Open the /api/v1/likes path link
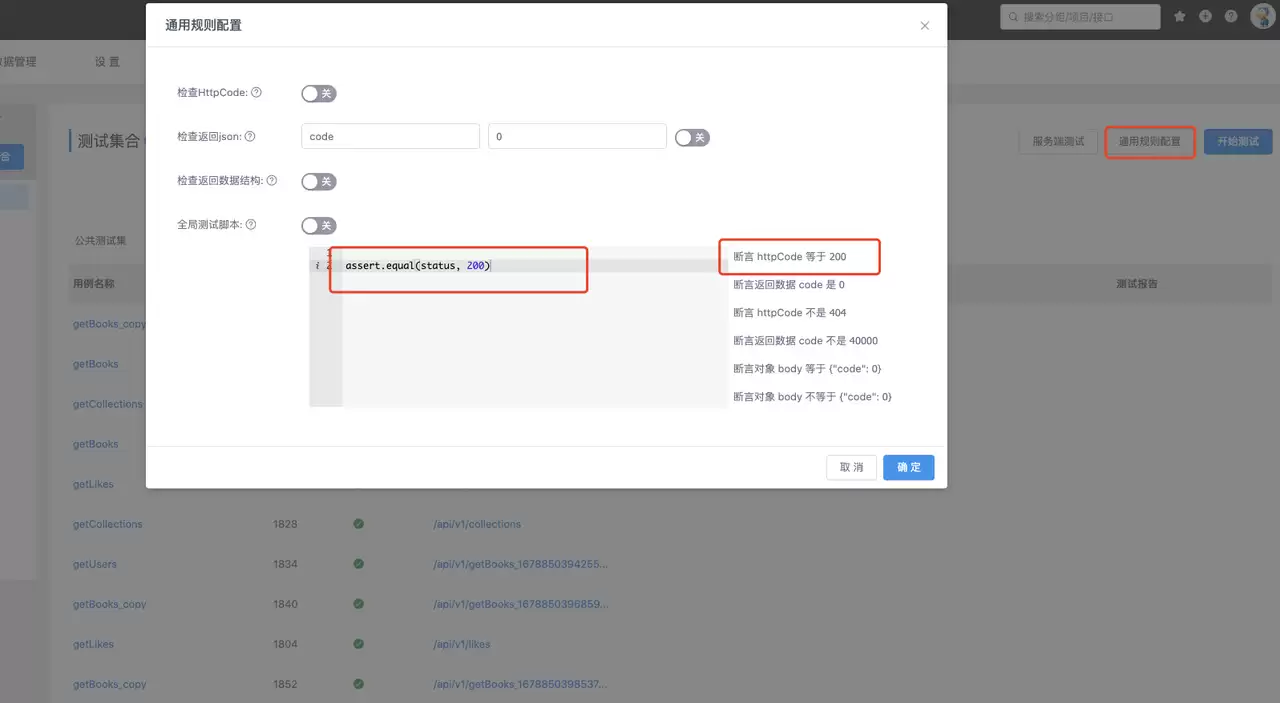The height and width of the screenshot is (703, 1280). pos(462,644)
